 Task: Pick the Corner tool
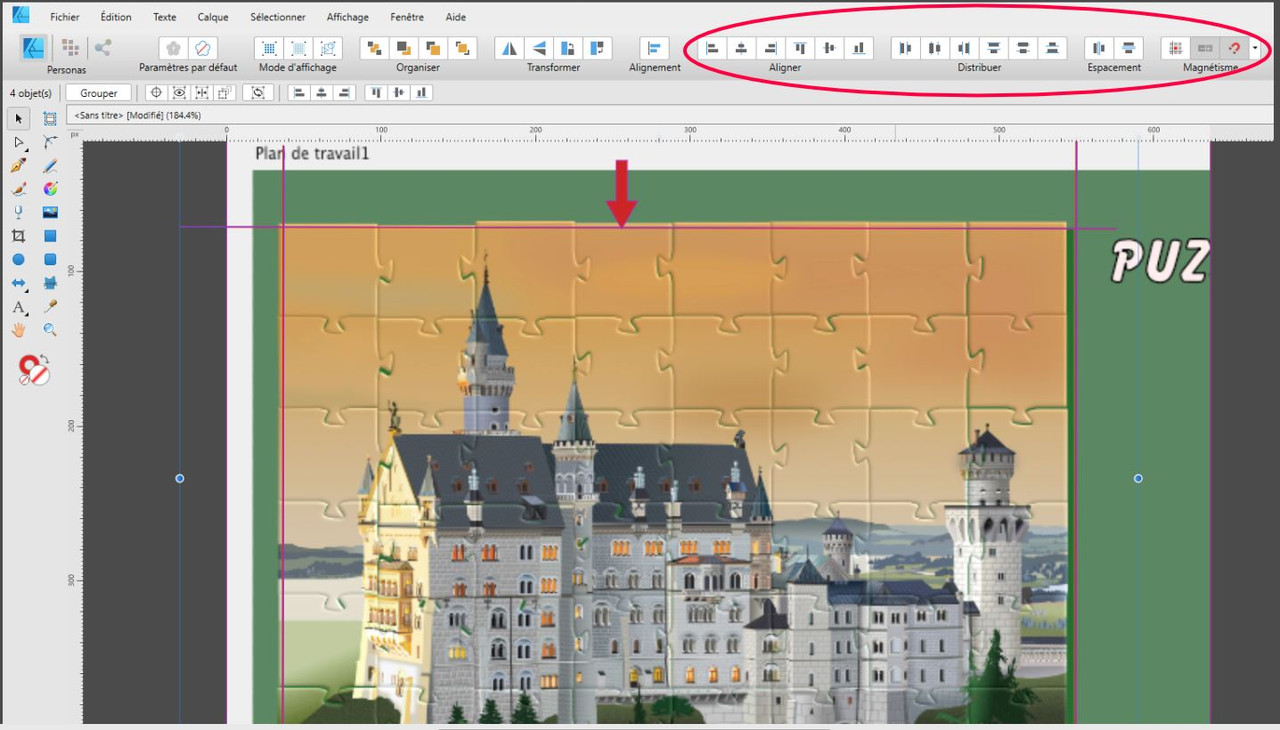(50, 143)
